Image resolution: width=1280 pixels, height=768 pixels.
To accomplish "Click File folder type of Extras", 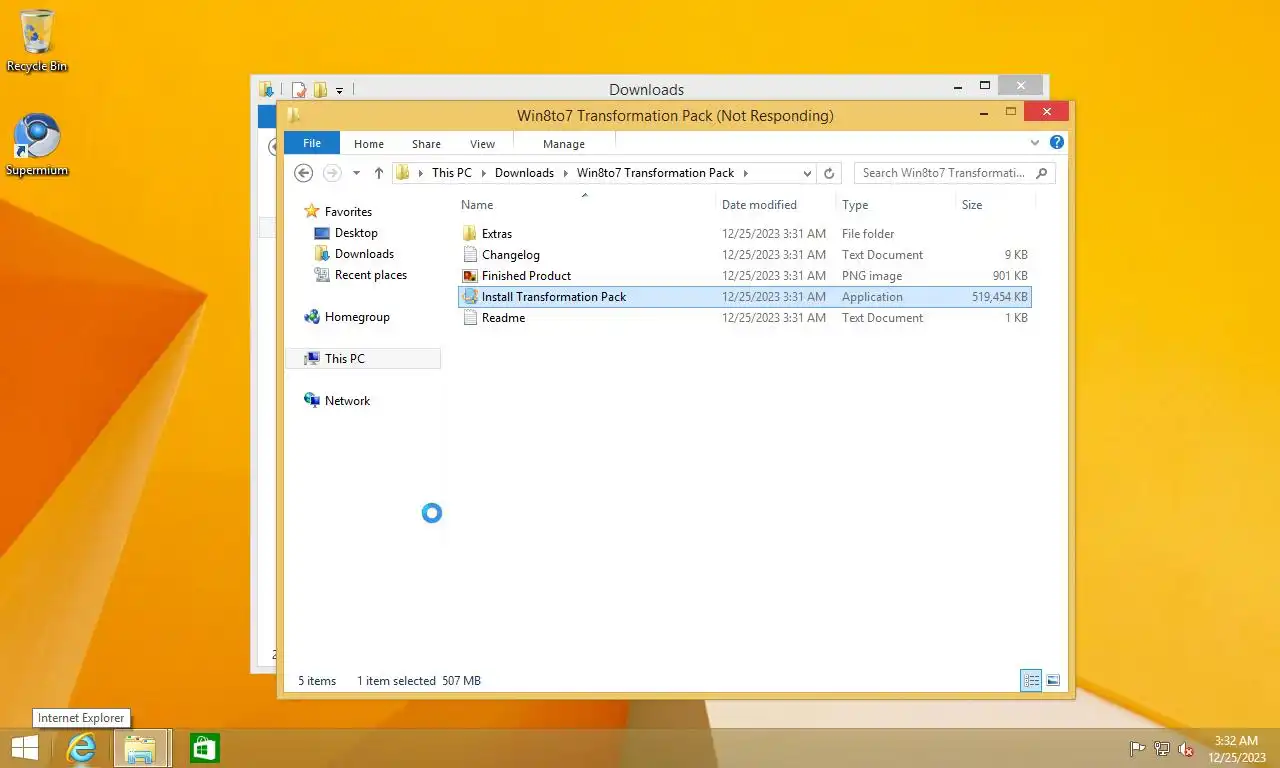I will (x=868, y=233).
